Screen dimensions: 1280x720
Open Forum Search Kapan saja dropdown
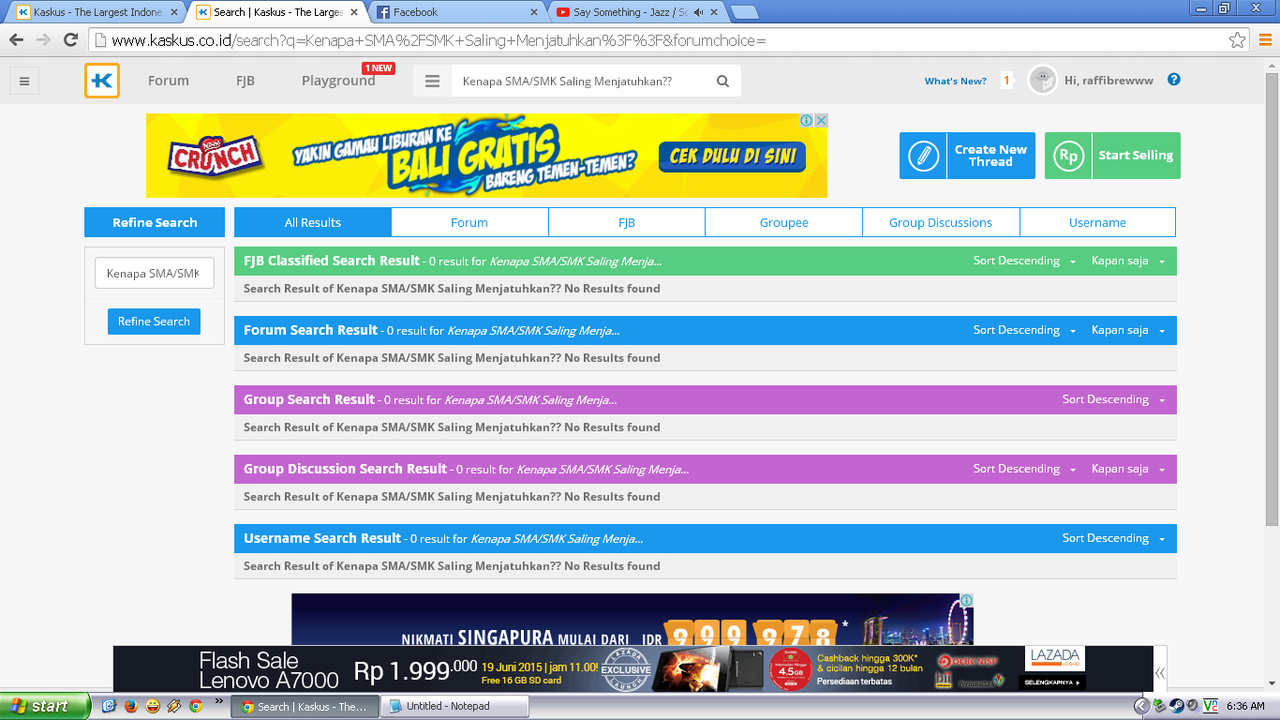[x=1128, y=330]
